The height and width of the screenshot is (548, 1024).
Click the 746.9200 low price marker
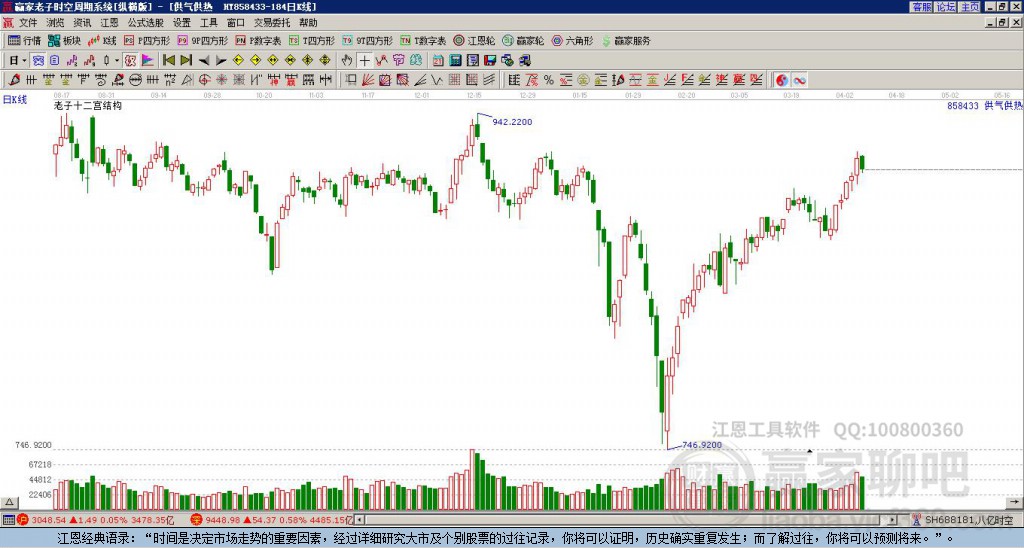[702, 445]
